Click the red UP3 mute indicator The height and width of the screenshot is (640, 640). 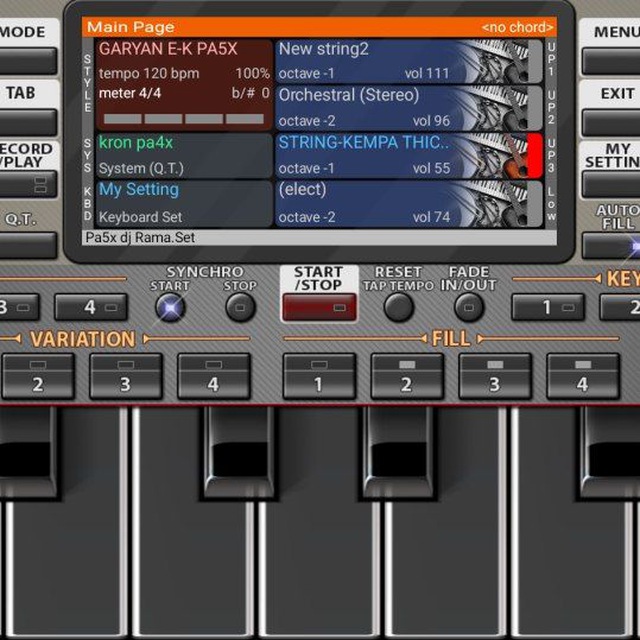(535, 156)
